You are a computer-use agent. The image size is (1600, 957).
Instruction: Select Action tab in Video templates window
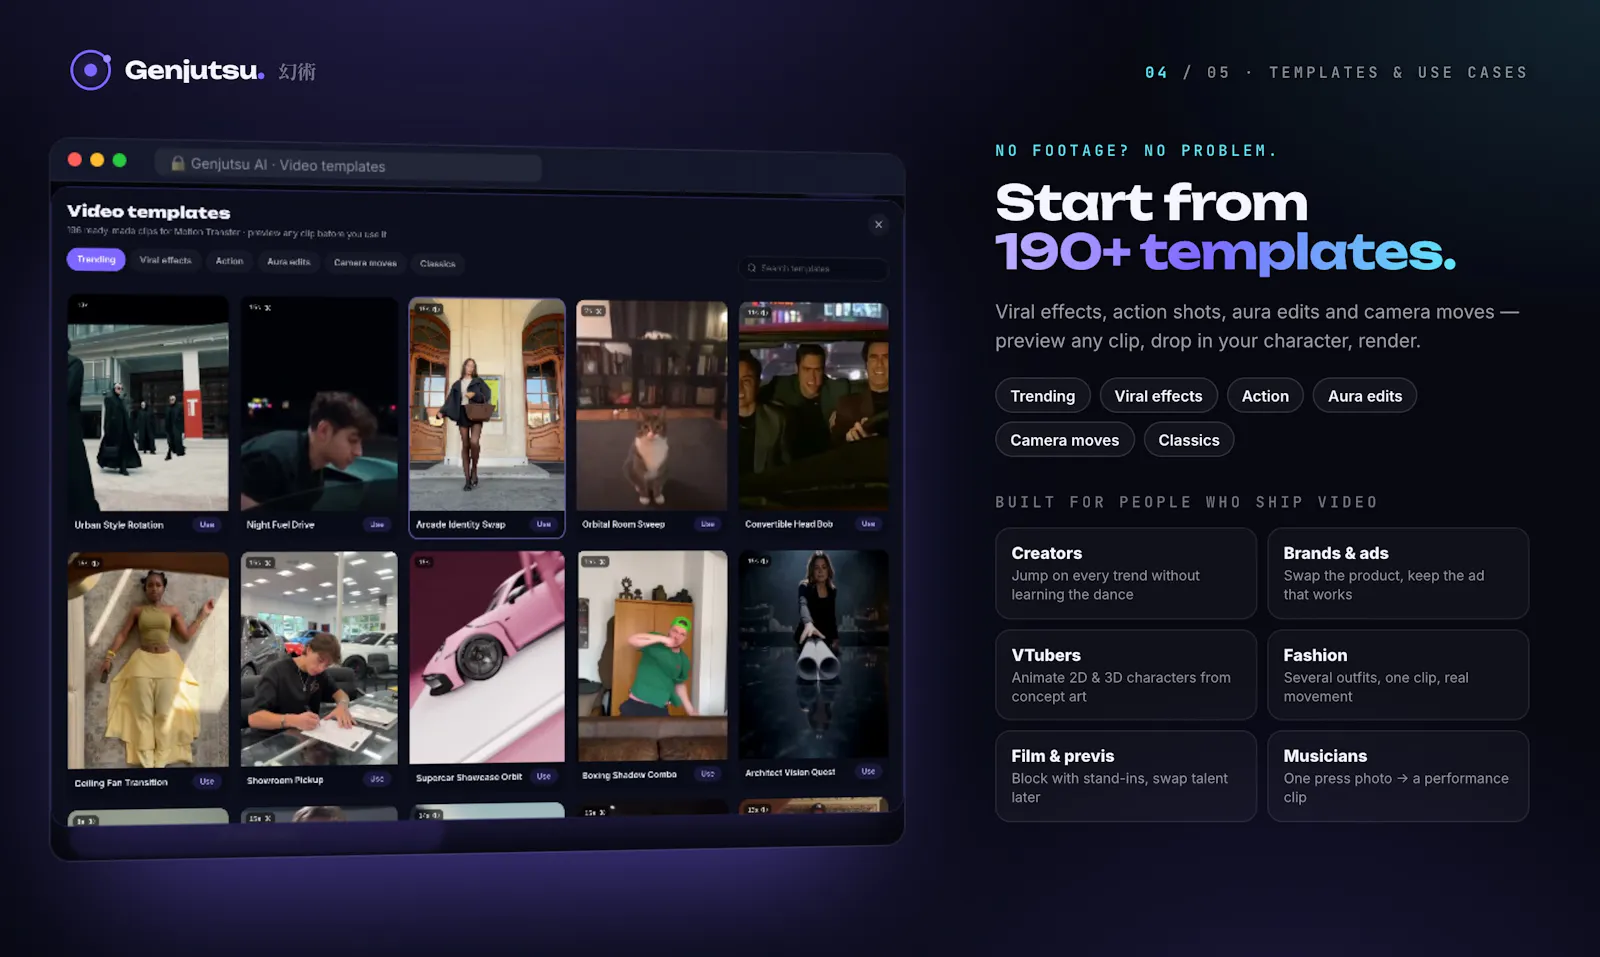(x=229, y=261)
